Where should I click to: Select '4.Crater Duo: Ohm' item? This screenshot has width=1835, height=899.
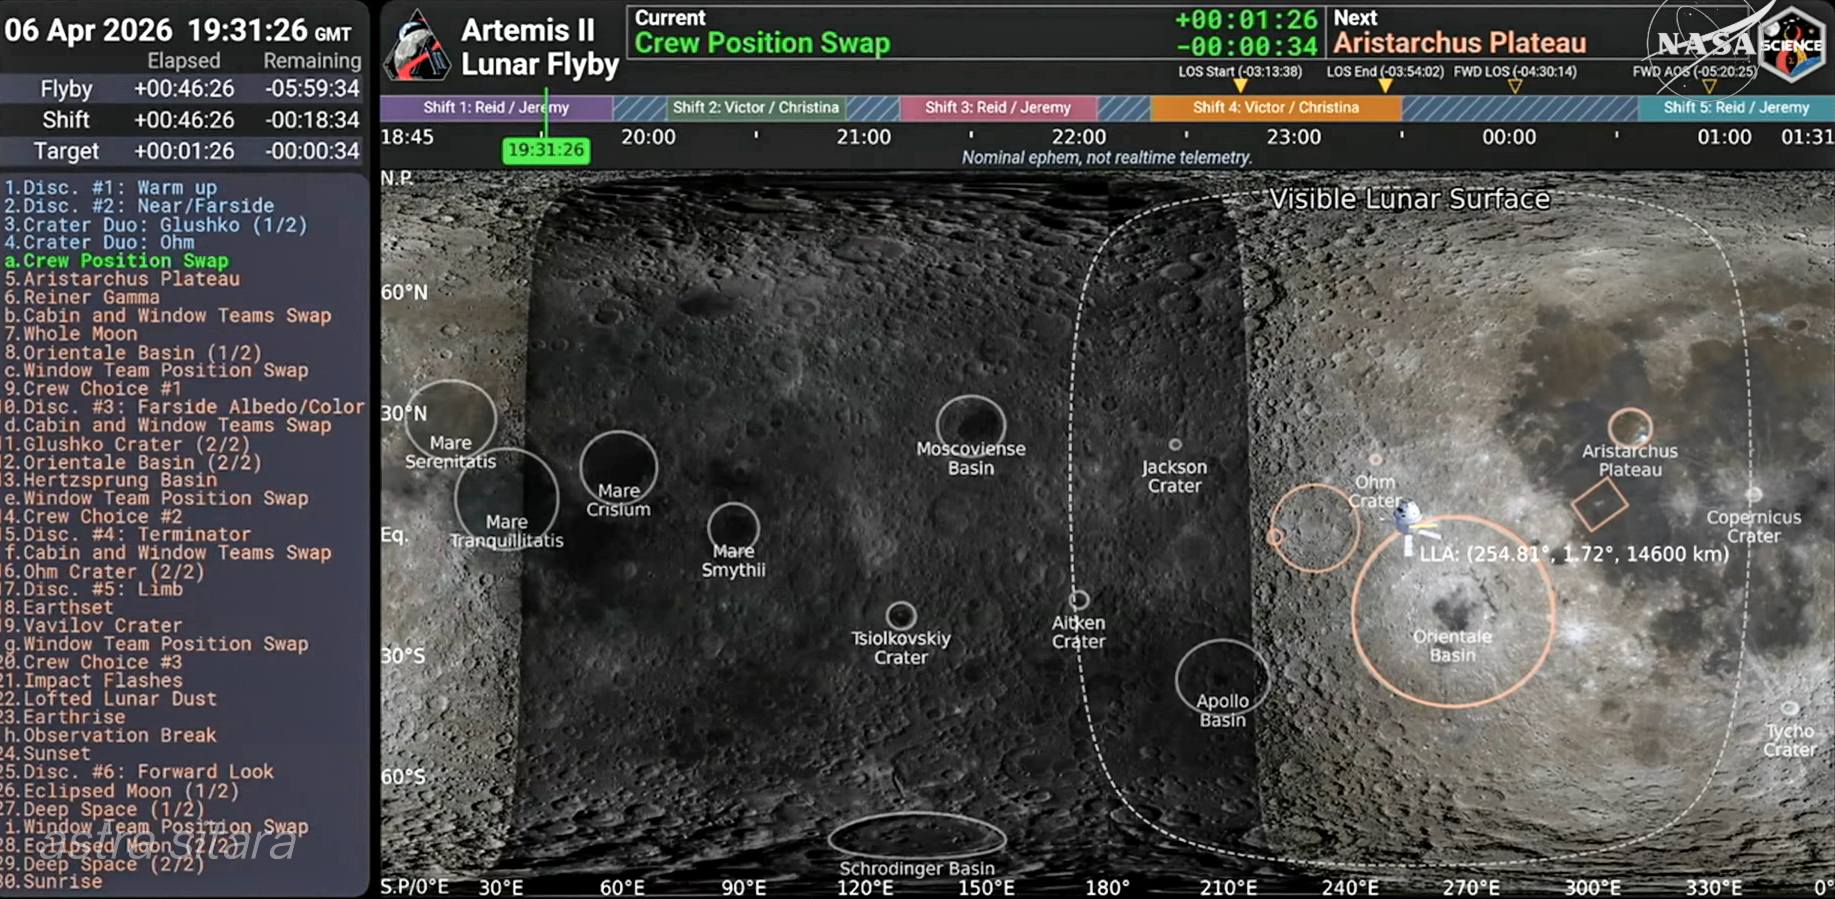(x=99, y=242)
